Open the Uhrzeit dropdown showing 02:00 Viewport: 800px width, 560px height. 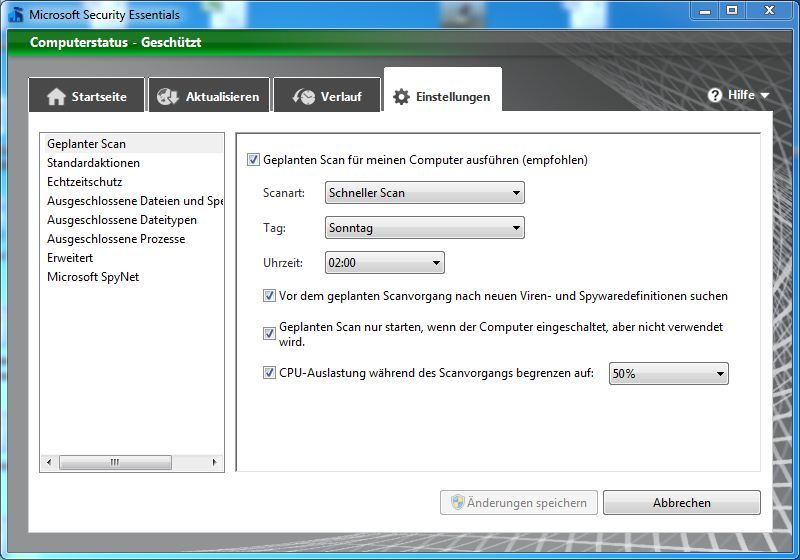click(385, 263)
